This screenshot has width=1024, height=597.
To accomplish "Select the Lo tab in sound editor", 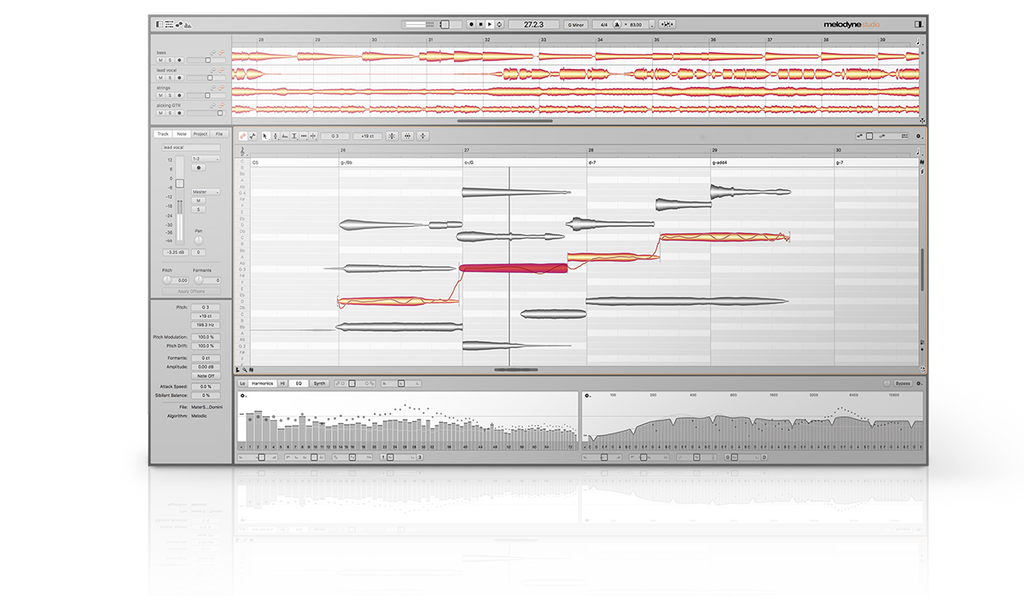I will (242, 383).
